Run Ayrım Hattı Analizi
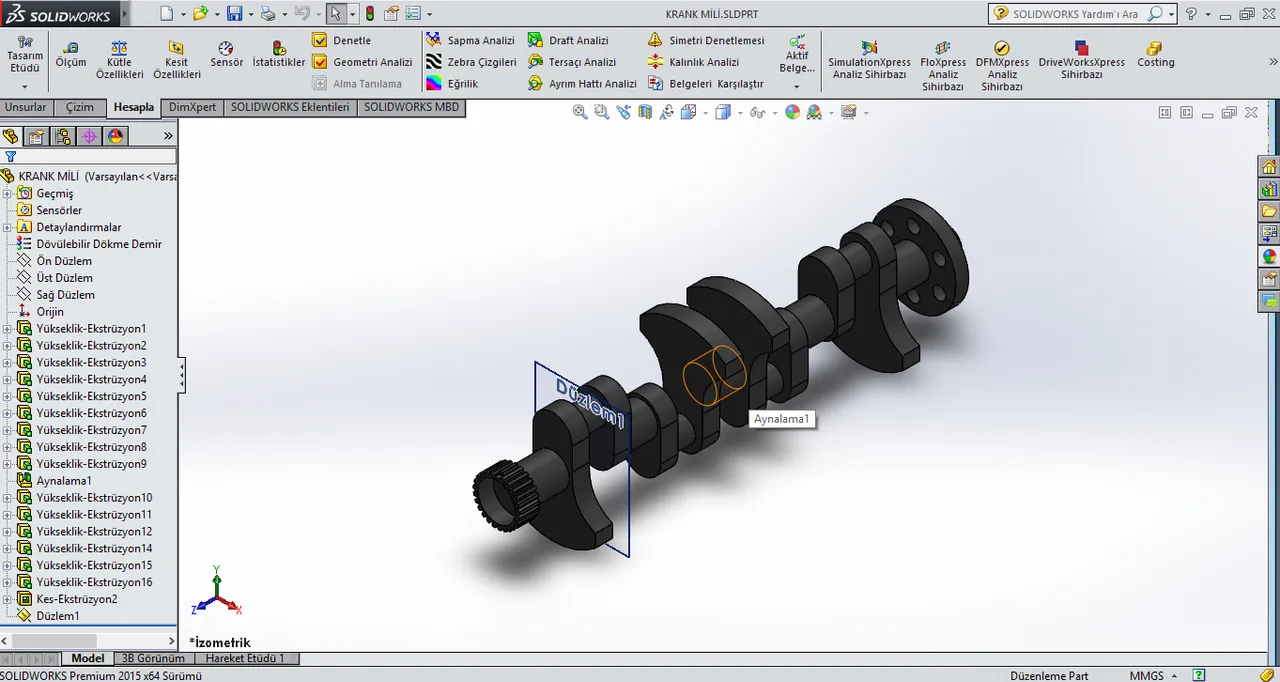Screen dimensions: 1280x682 click(x=582, y=84)
